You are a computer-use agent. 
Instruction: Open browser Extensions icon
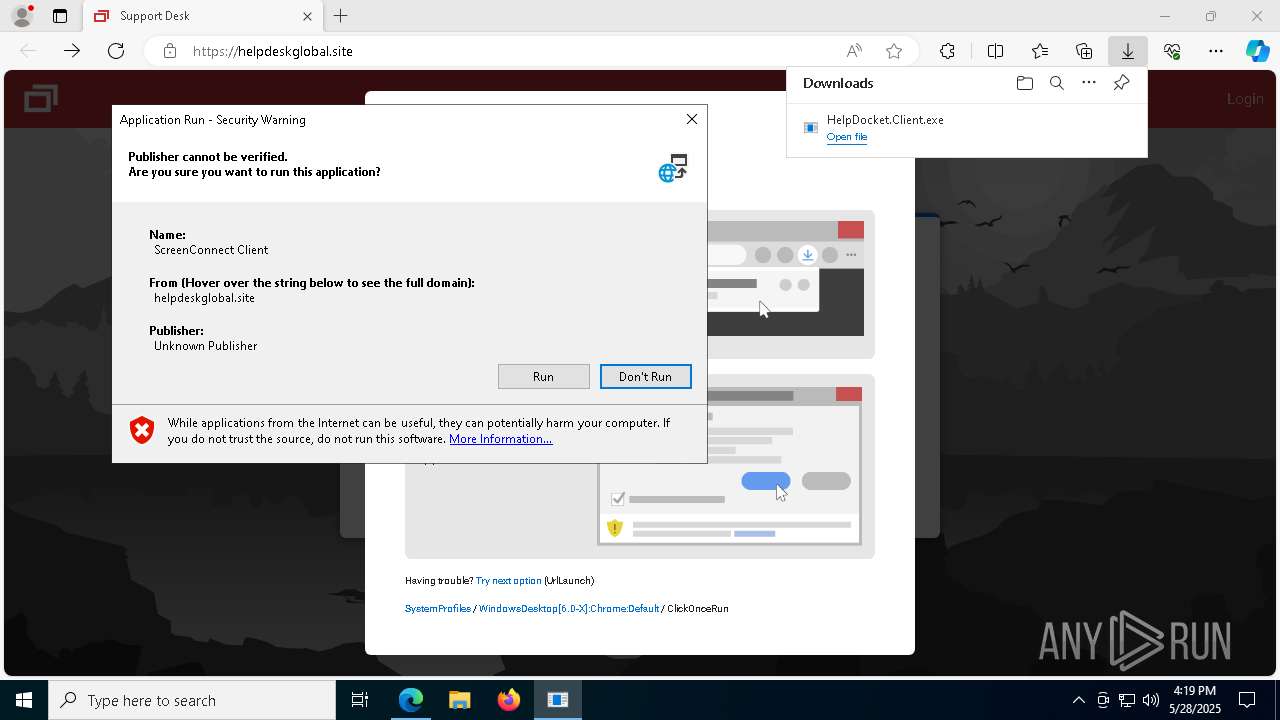coord(947,51)
